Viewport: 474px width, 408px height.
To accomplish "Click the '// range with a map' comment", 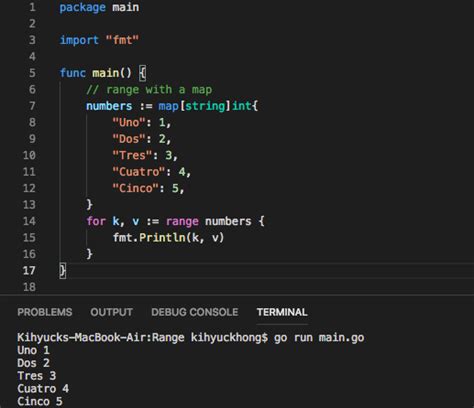I will [x=149, y=90].
